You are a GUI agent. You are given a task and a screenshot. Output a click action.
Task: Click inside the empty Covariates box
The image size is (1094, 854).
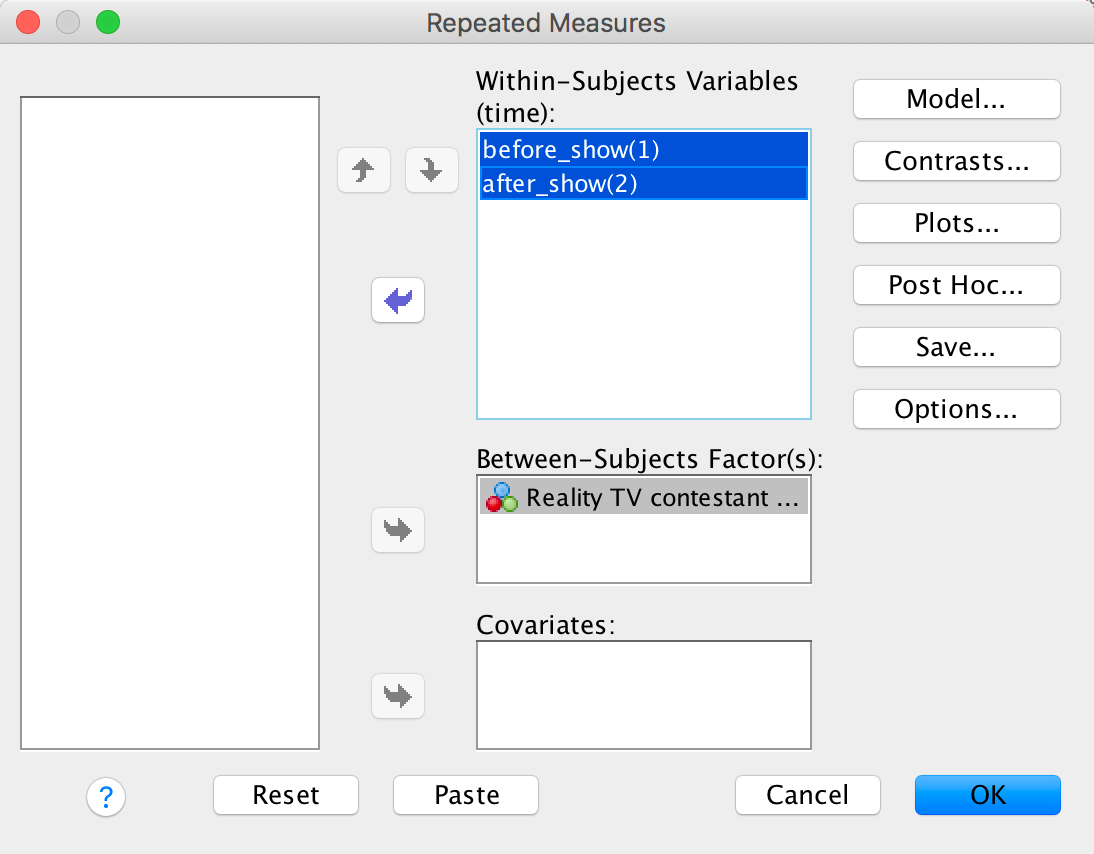[643, 694]
